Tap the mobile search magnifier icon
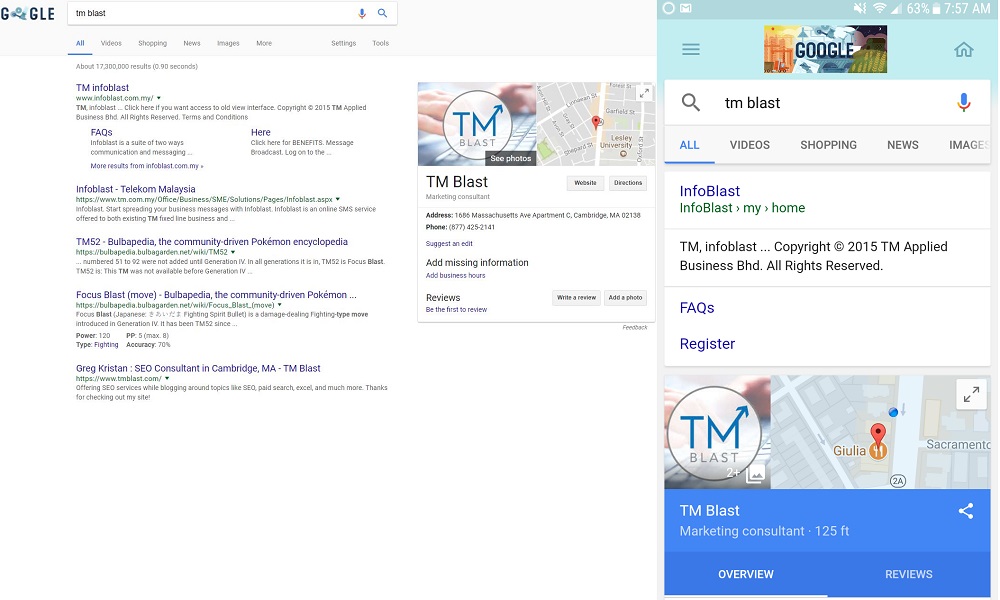The image size is (1000, 600). point(691,102)
